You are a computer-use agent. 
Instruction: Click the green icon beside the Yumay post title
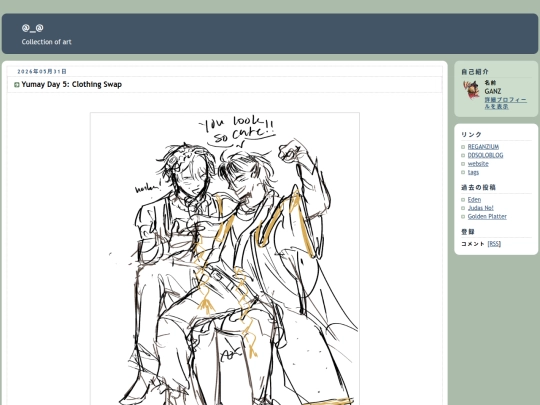click(17, 85)
